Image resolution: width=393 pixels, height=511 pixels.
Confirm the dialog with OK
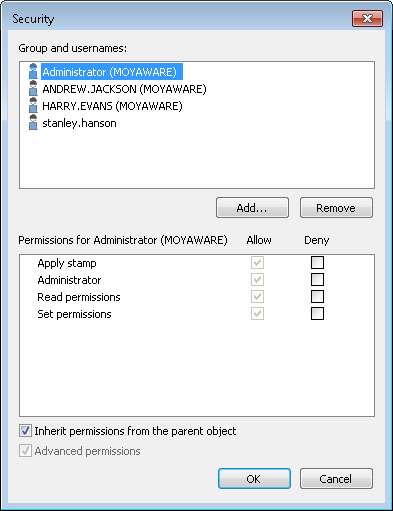point(254,479)
